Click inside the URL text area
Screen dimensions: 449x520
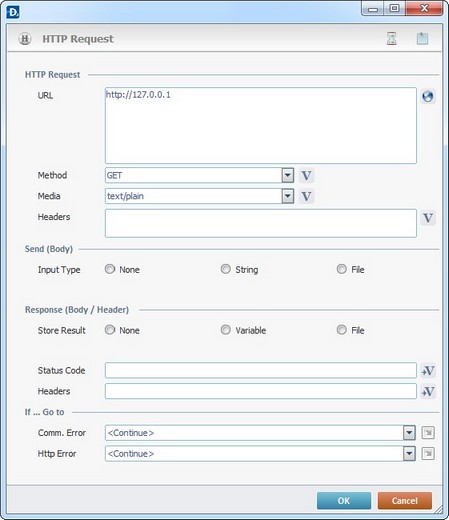click(261, 126)
